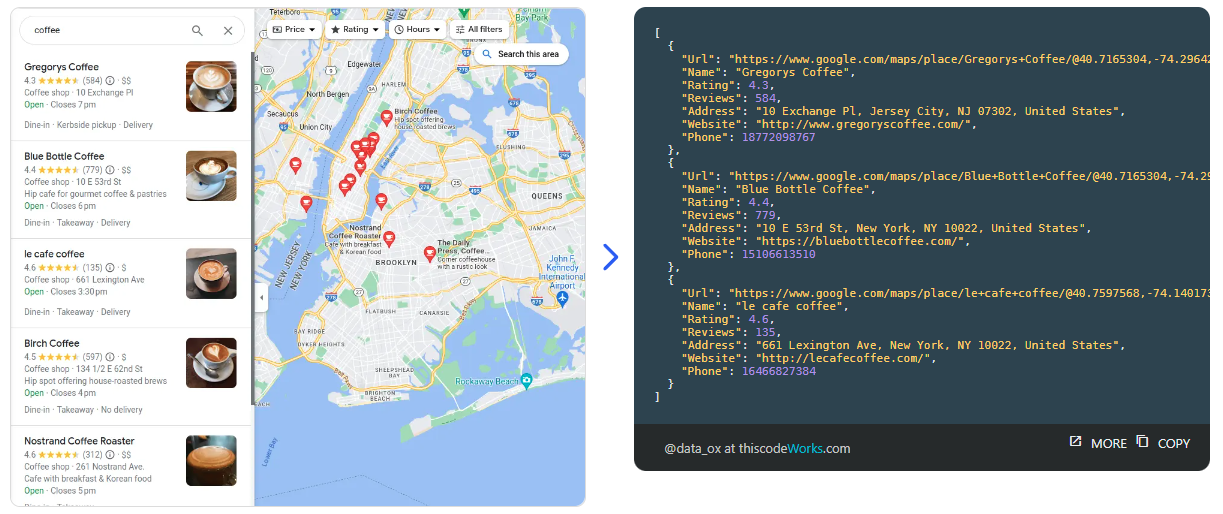The height and width of the screenshot is (514, 1223).
Task: Click the Nostrand Coffee Roaster map pin
Action: pyautogui.click(x=390, y=239)
